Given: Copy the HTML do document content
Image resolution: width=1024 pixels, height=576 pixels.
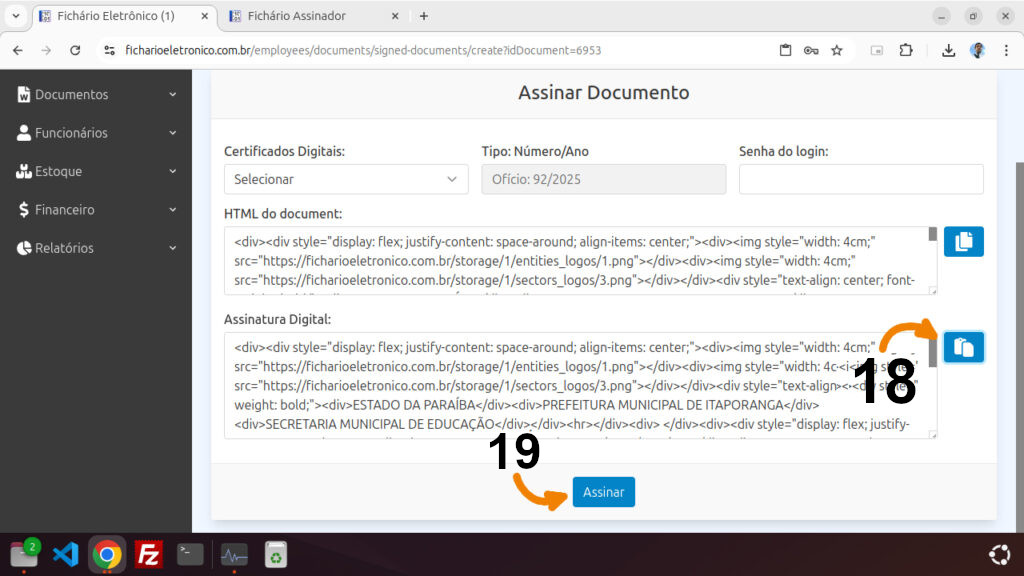Looking at the screenshot, I should point(963,242).
